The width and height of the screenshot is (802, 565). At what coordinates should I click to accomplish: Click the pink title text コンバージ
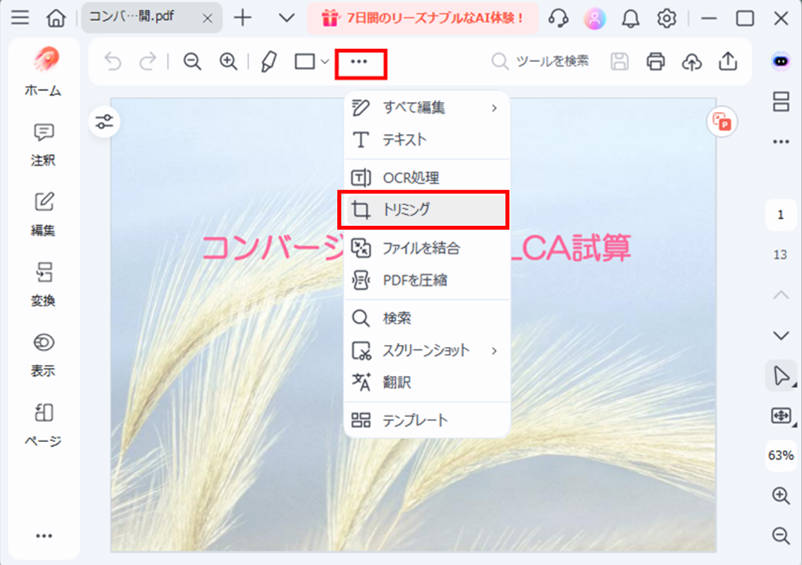[x=274, y=248]
